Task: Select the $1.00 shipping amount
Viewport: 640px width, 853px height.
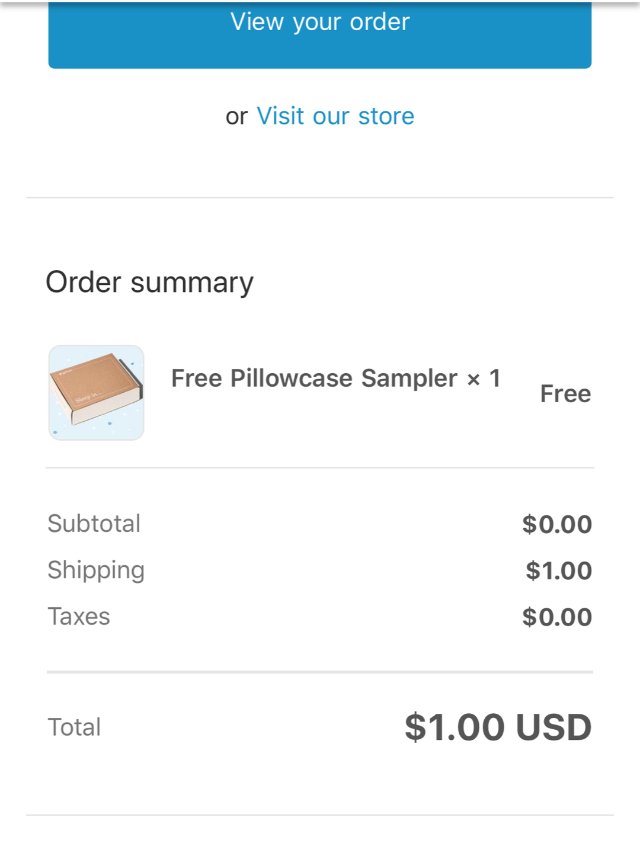Action: [x=559, y=571]
